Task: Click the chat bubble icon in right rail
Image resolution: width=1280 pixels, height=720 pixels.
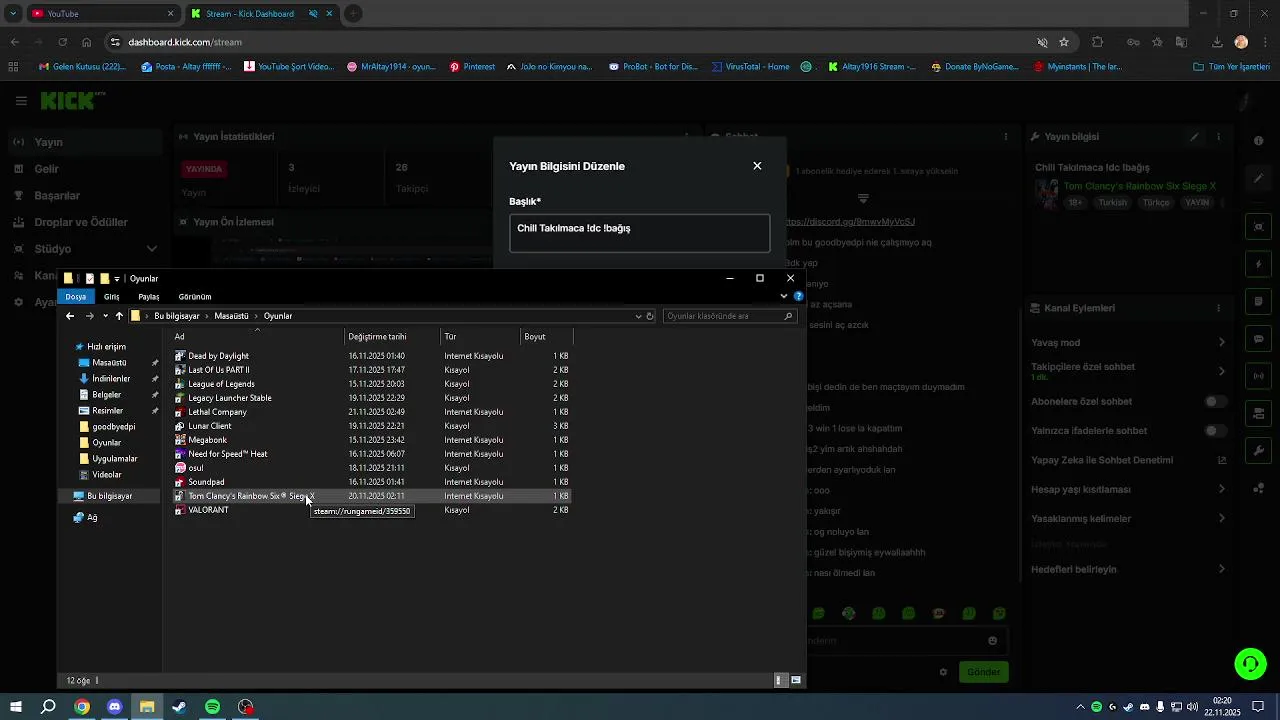Action: coord(1259,339)
